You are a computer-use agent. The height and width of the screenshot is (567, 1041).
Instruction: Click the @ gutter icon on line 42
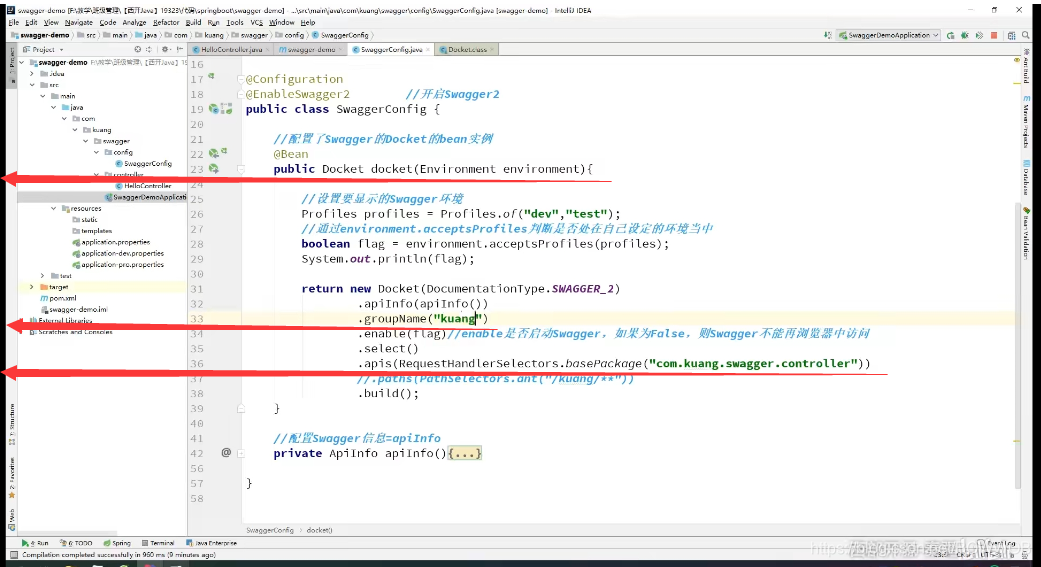(226, 453)
